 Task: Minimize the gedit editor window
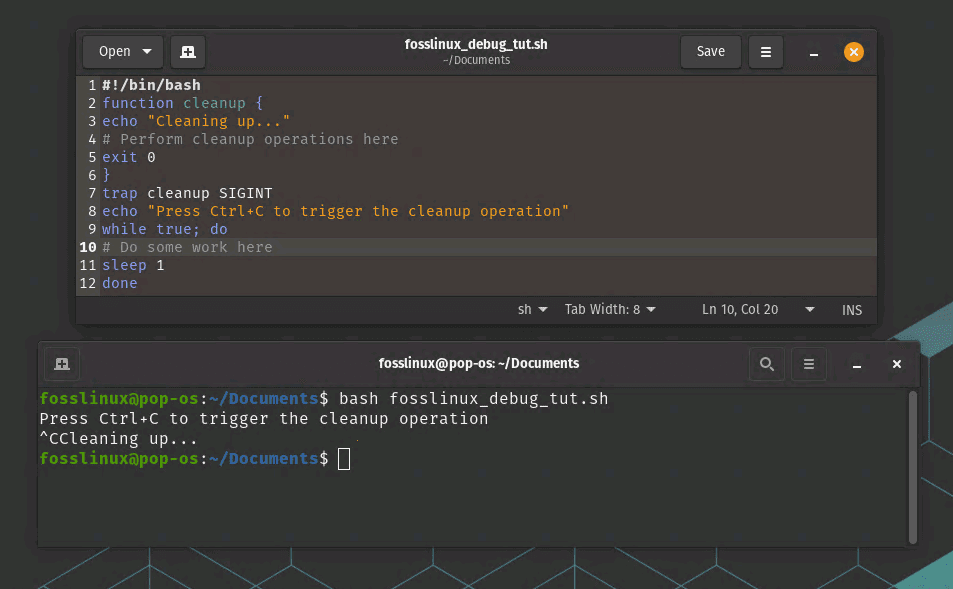815,52
